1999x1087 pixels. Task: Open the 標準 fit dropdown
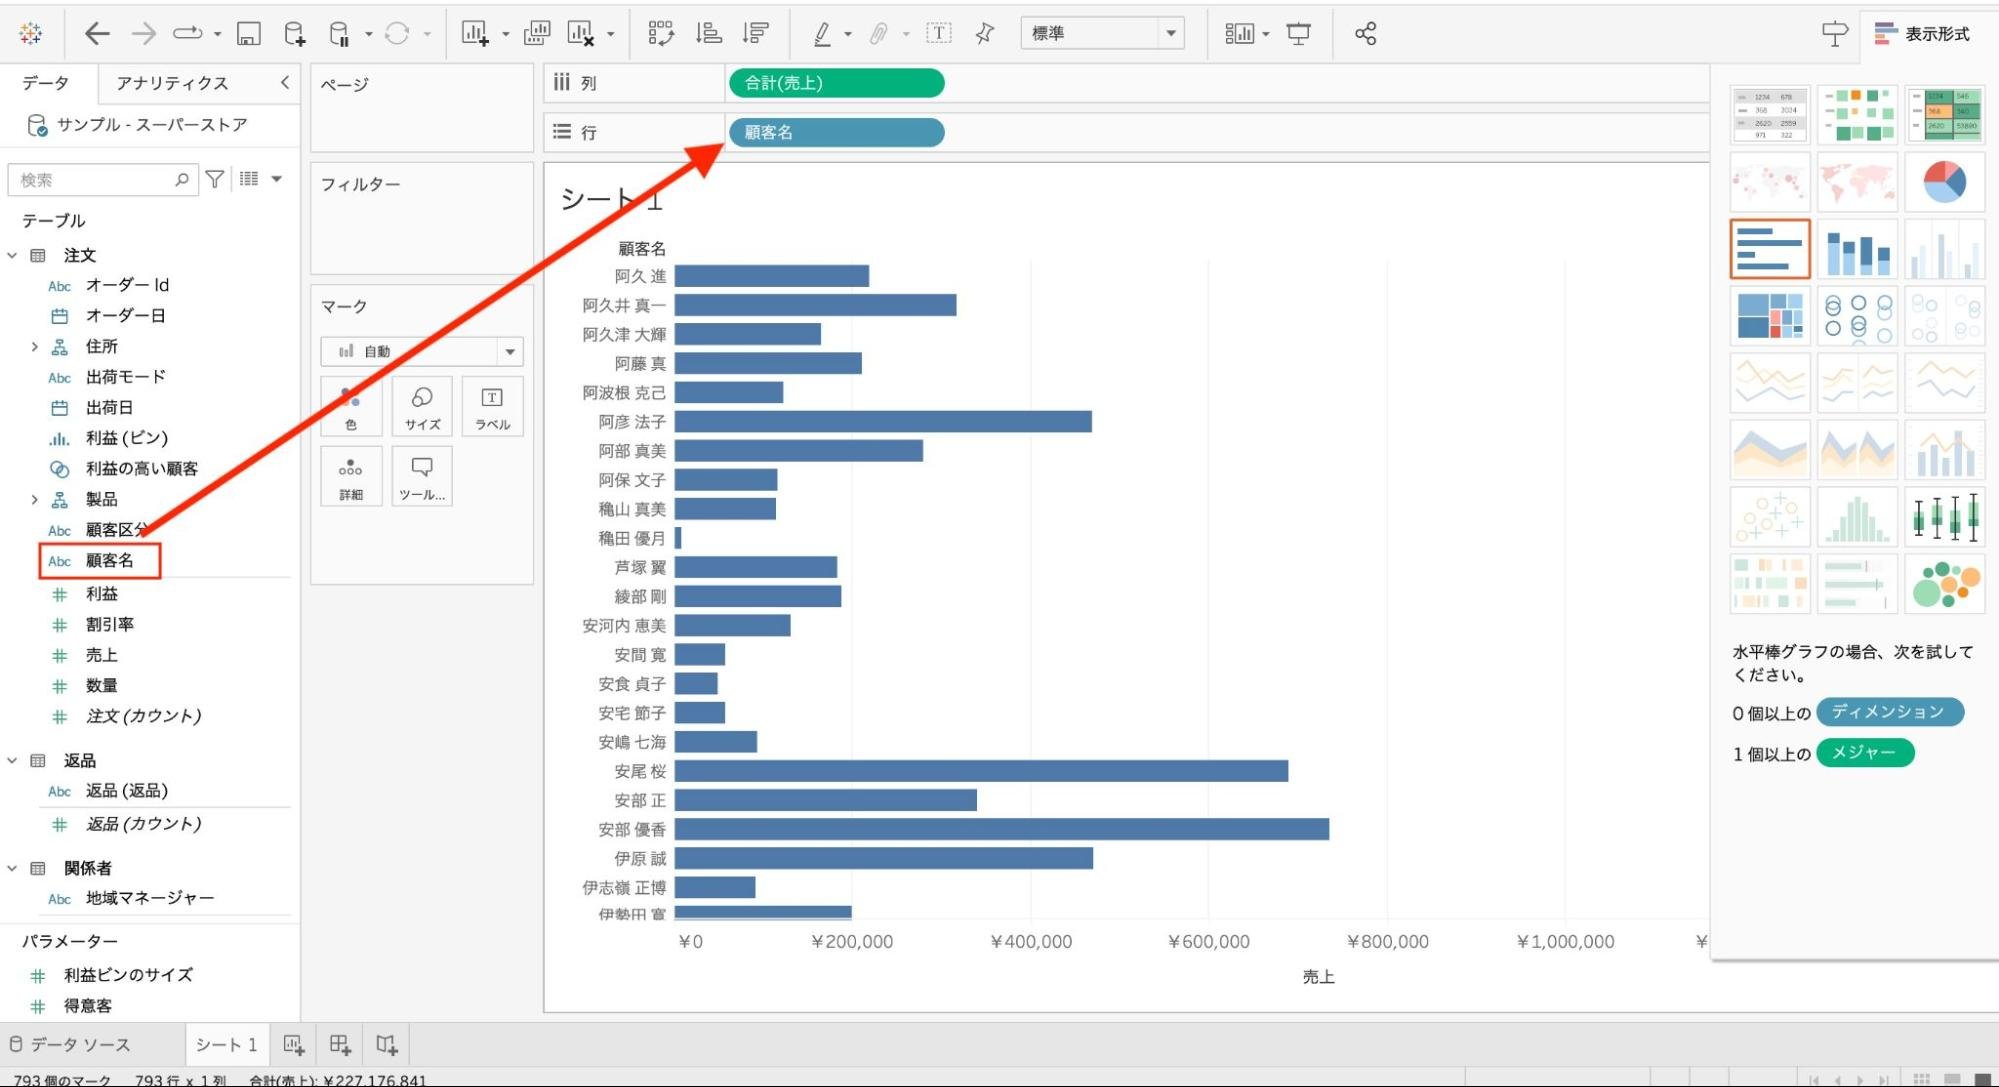(x=1102, y=33)
